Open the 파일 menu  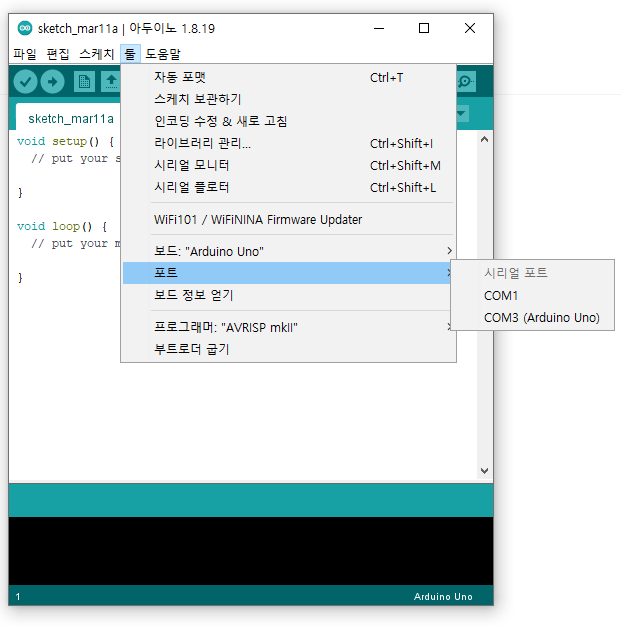click(x=25, y=54)
